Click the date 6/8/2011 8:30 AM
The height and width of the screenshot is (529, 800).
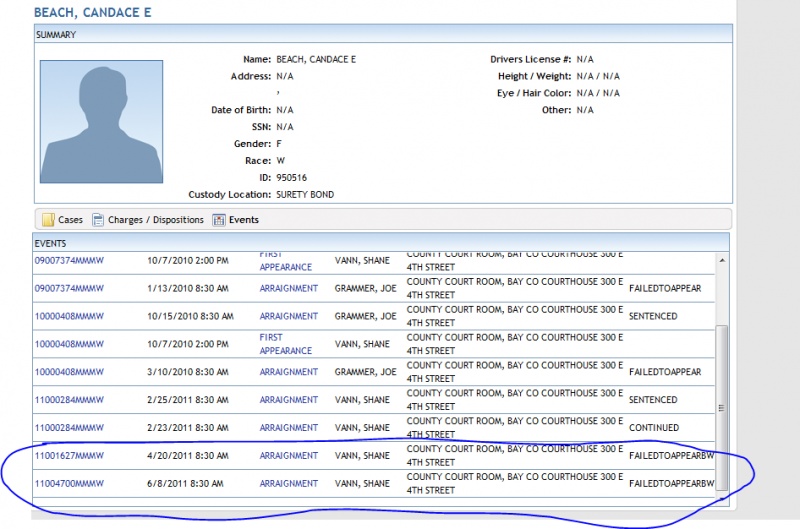click(185, 484)
